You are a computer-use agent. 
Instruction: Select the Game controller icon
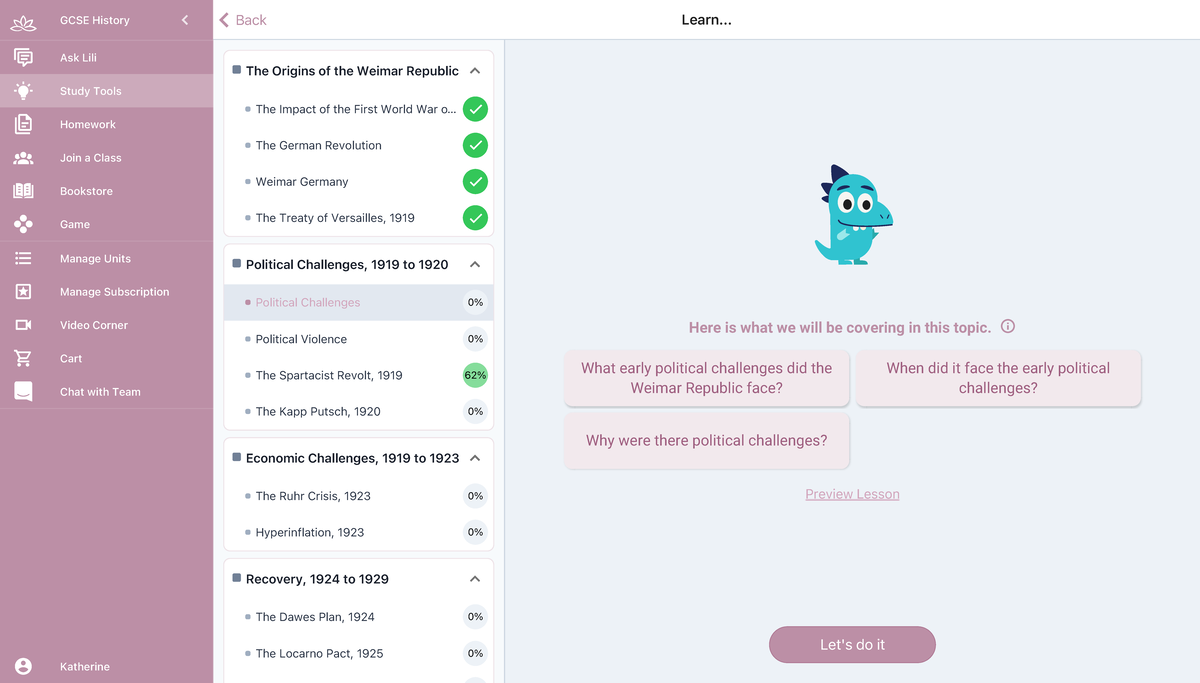pos(23,224)
